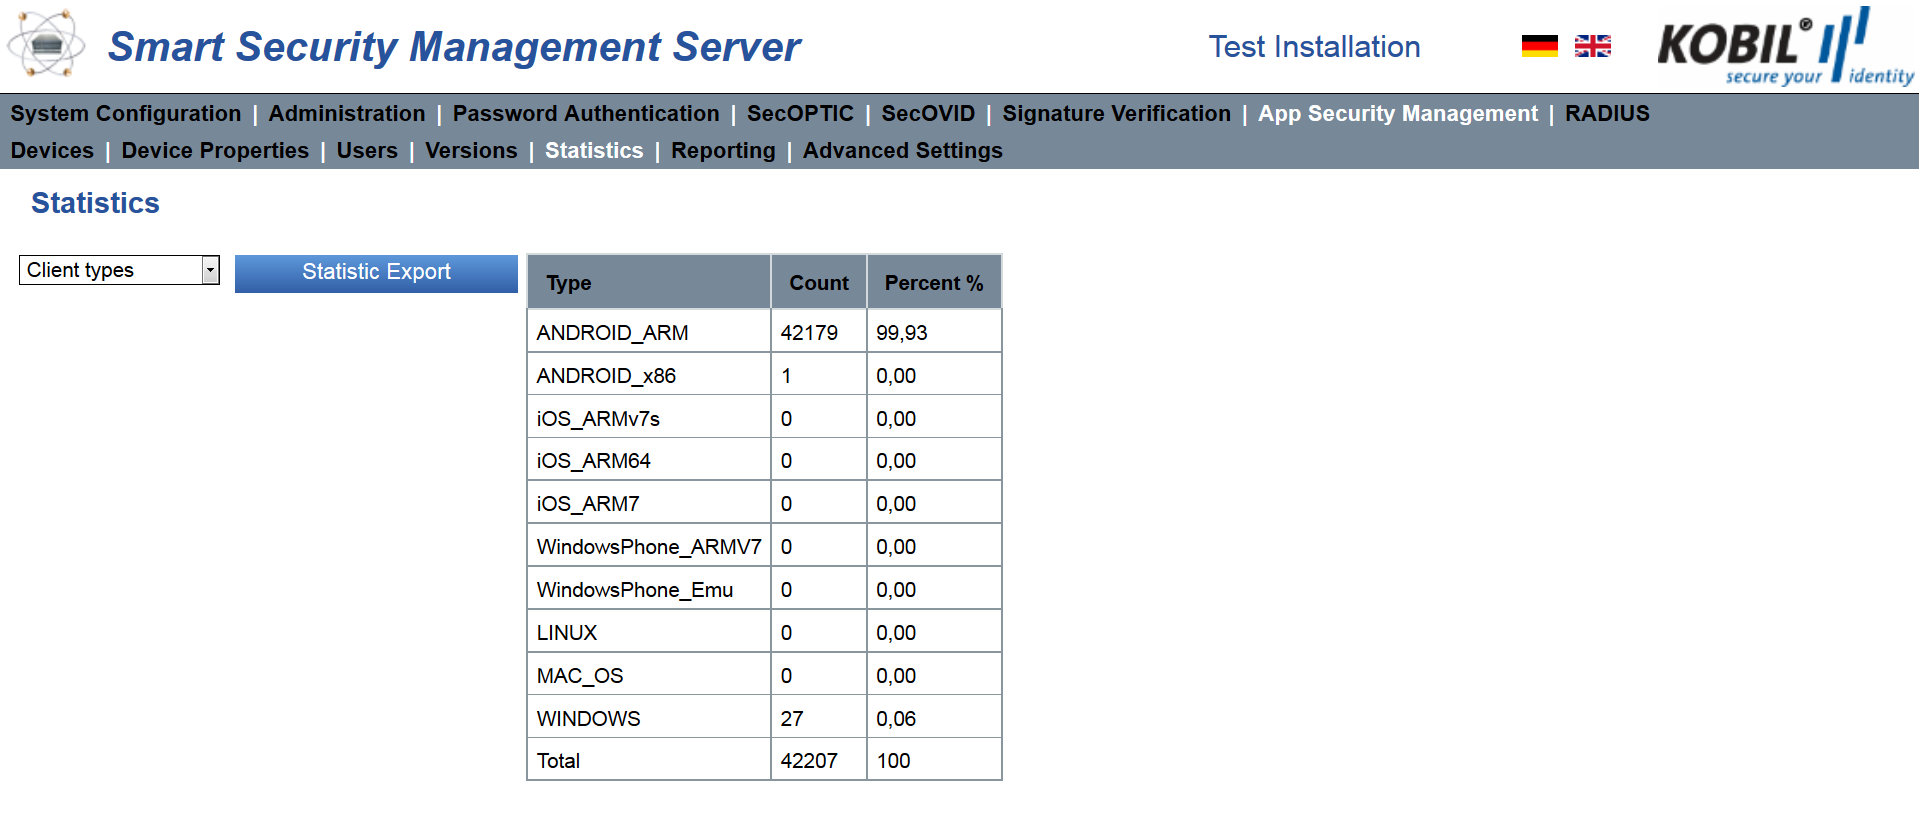
Task: Open the SecOPTIC menu
Action: 800,114
